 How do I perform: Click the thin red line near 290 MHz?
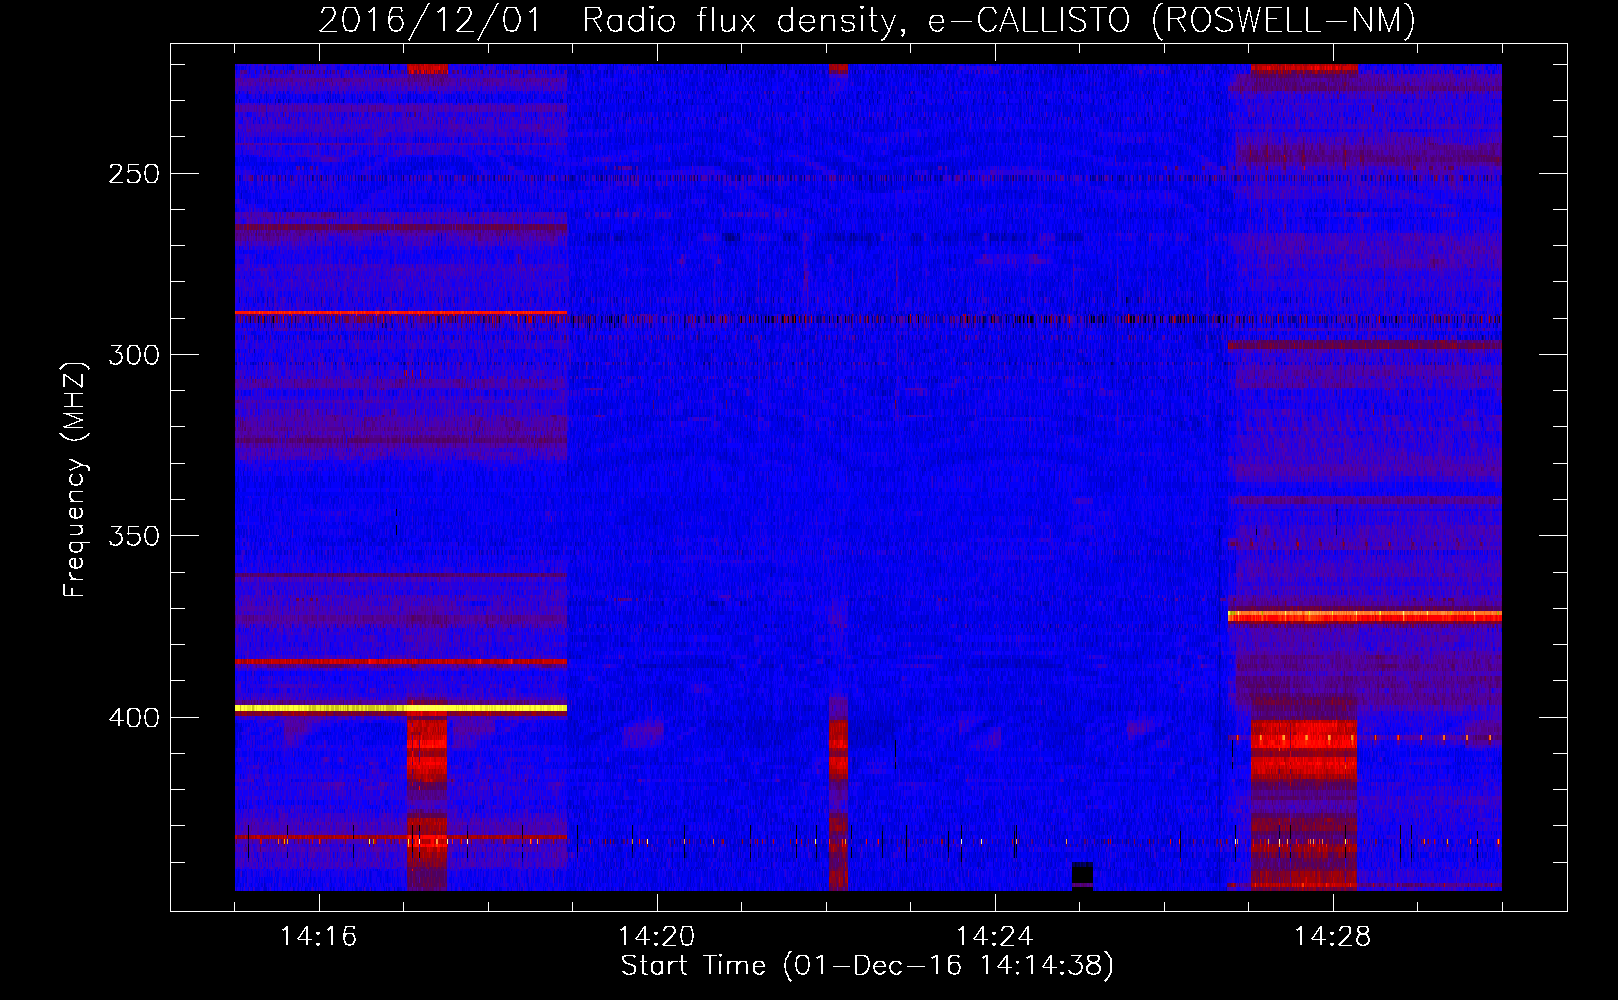[401, 313]
